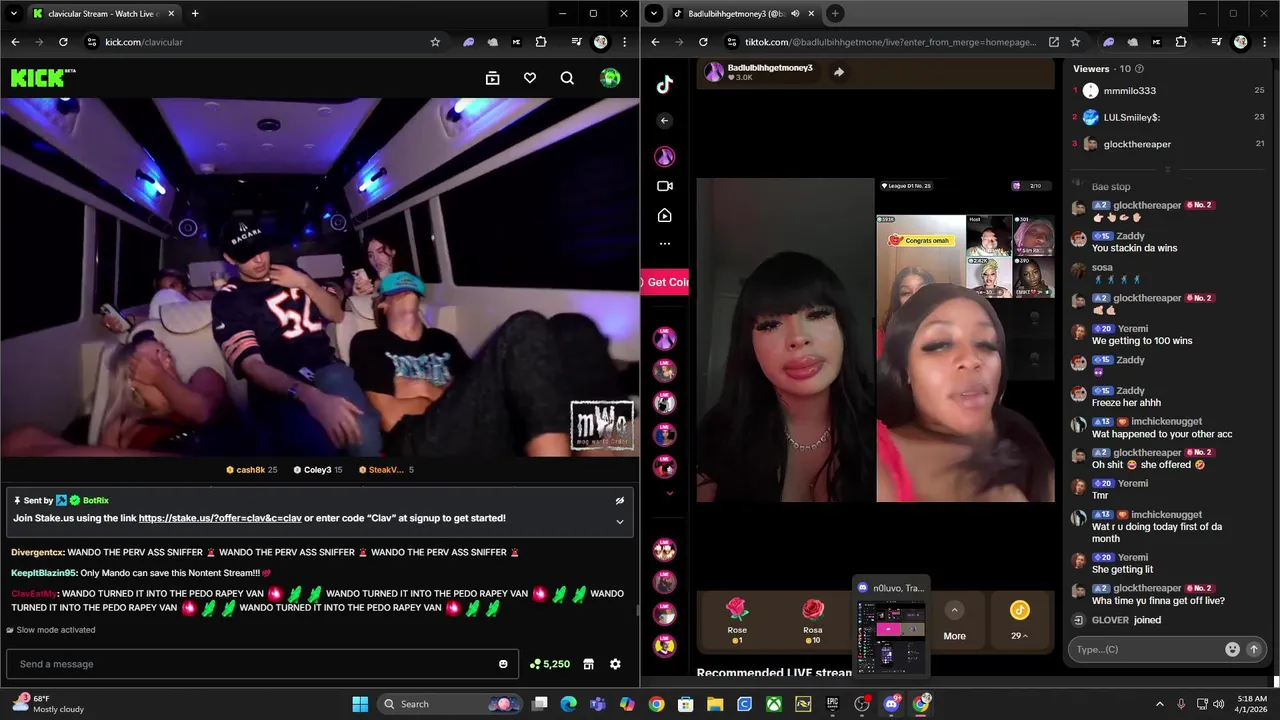The image size is (1280, 720).
Task: Open the Kick logo home page
Action: pyautogui.click(x=42, y=78)
